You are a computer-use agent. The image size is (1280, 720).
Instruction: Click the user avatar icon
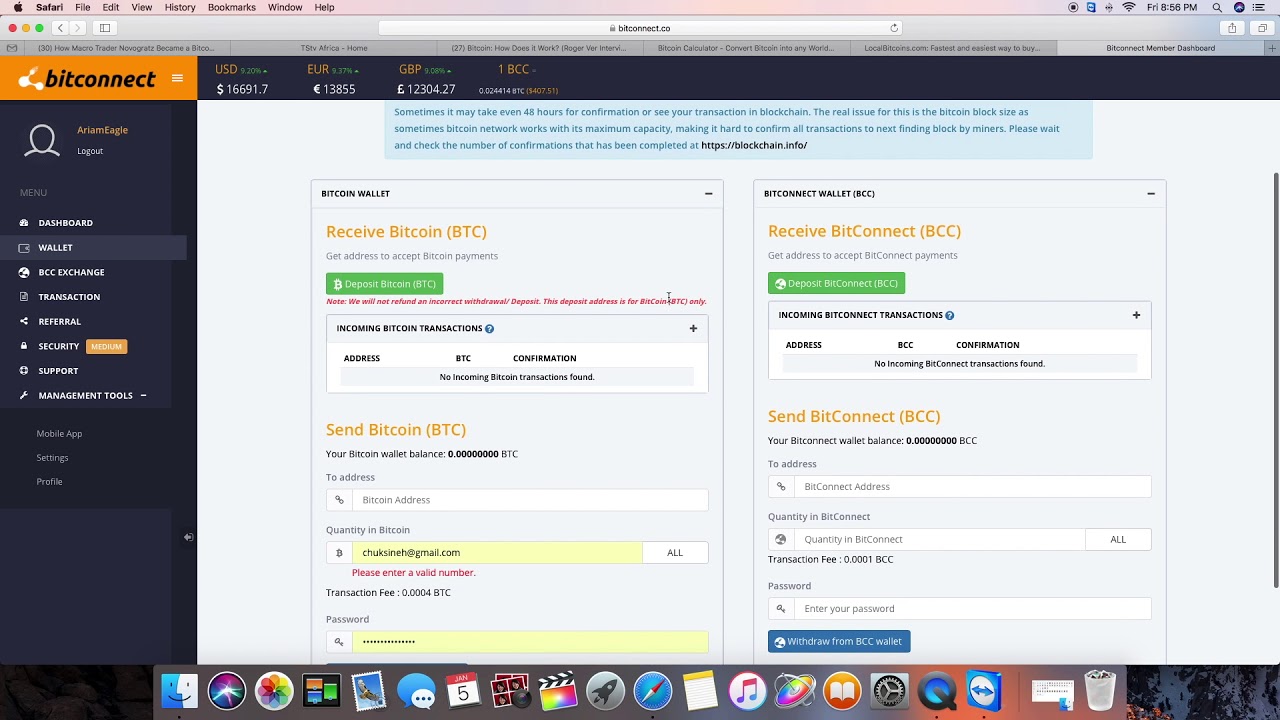[x=42, y=140]
